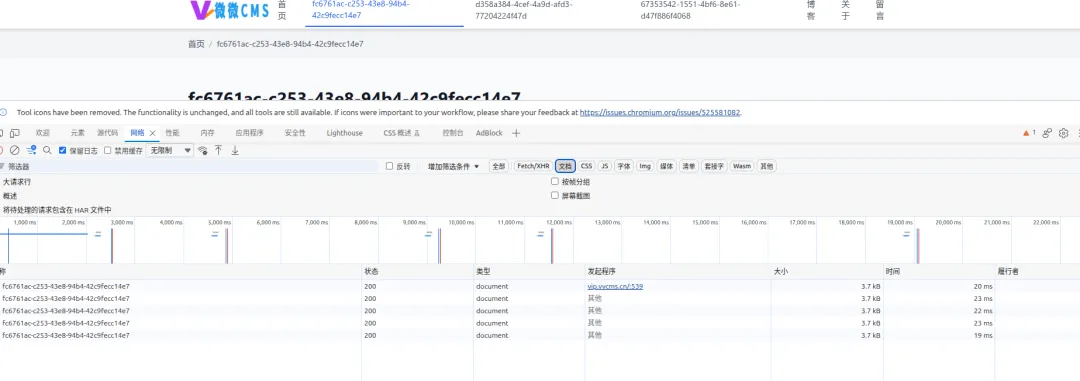Switch to the 控制台 tab
Viewport: 1080px width, 381px height.
tap(453, 133)
